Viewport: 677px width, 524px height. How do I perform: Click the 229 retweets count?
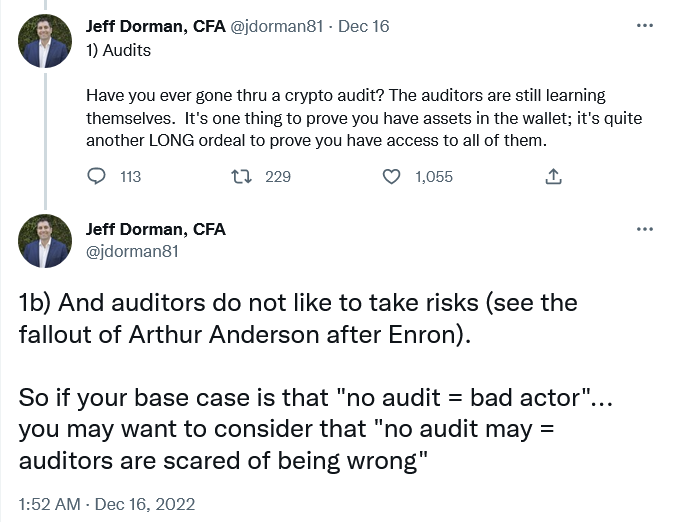(277, 176)
